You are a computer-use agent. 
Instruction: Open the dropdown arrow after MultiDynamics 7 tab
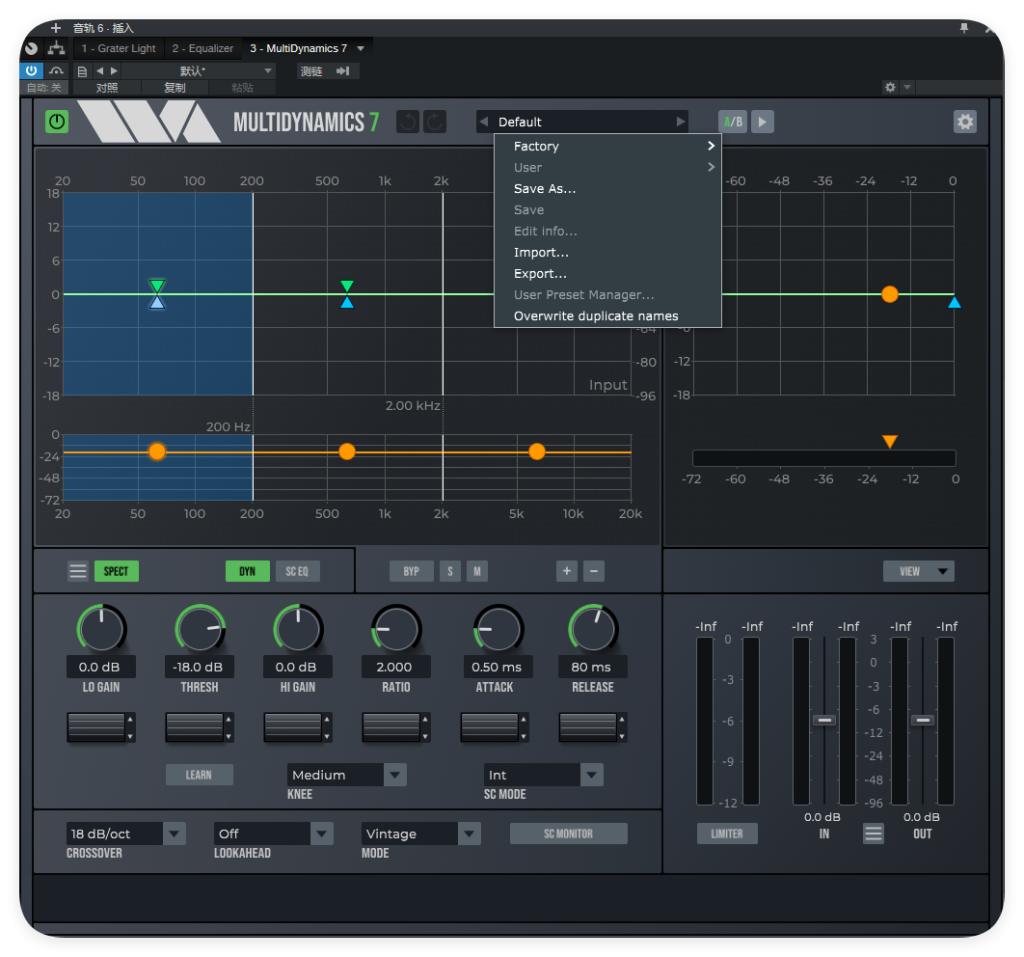coord(360,48)
